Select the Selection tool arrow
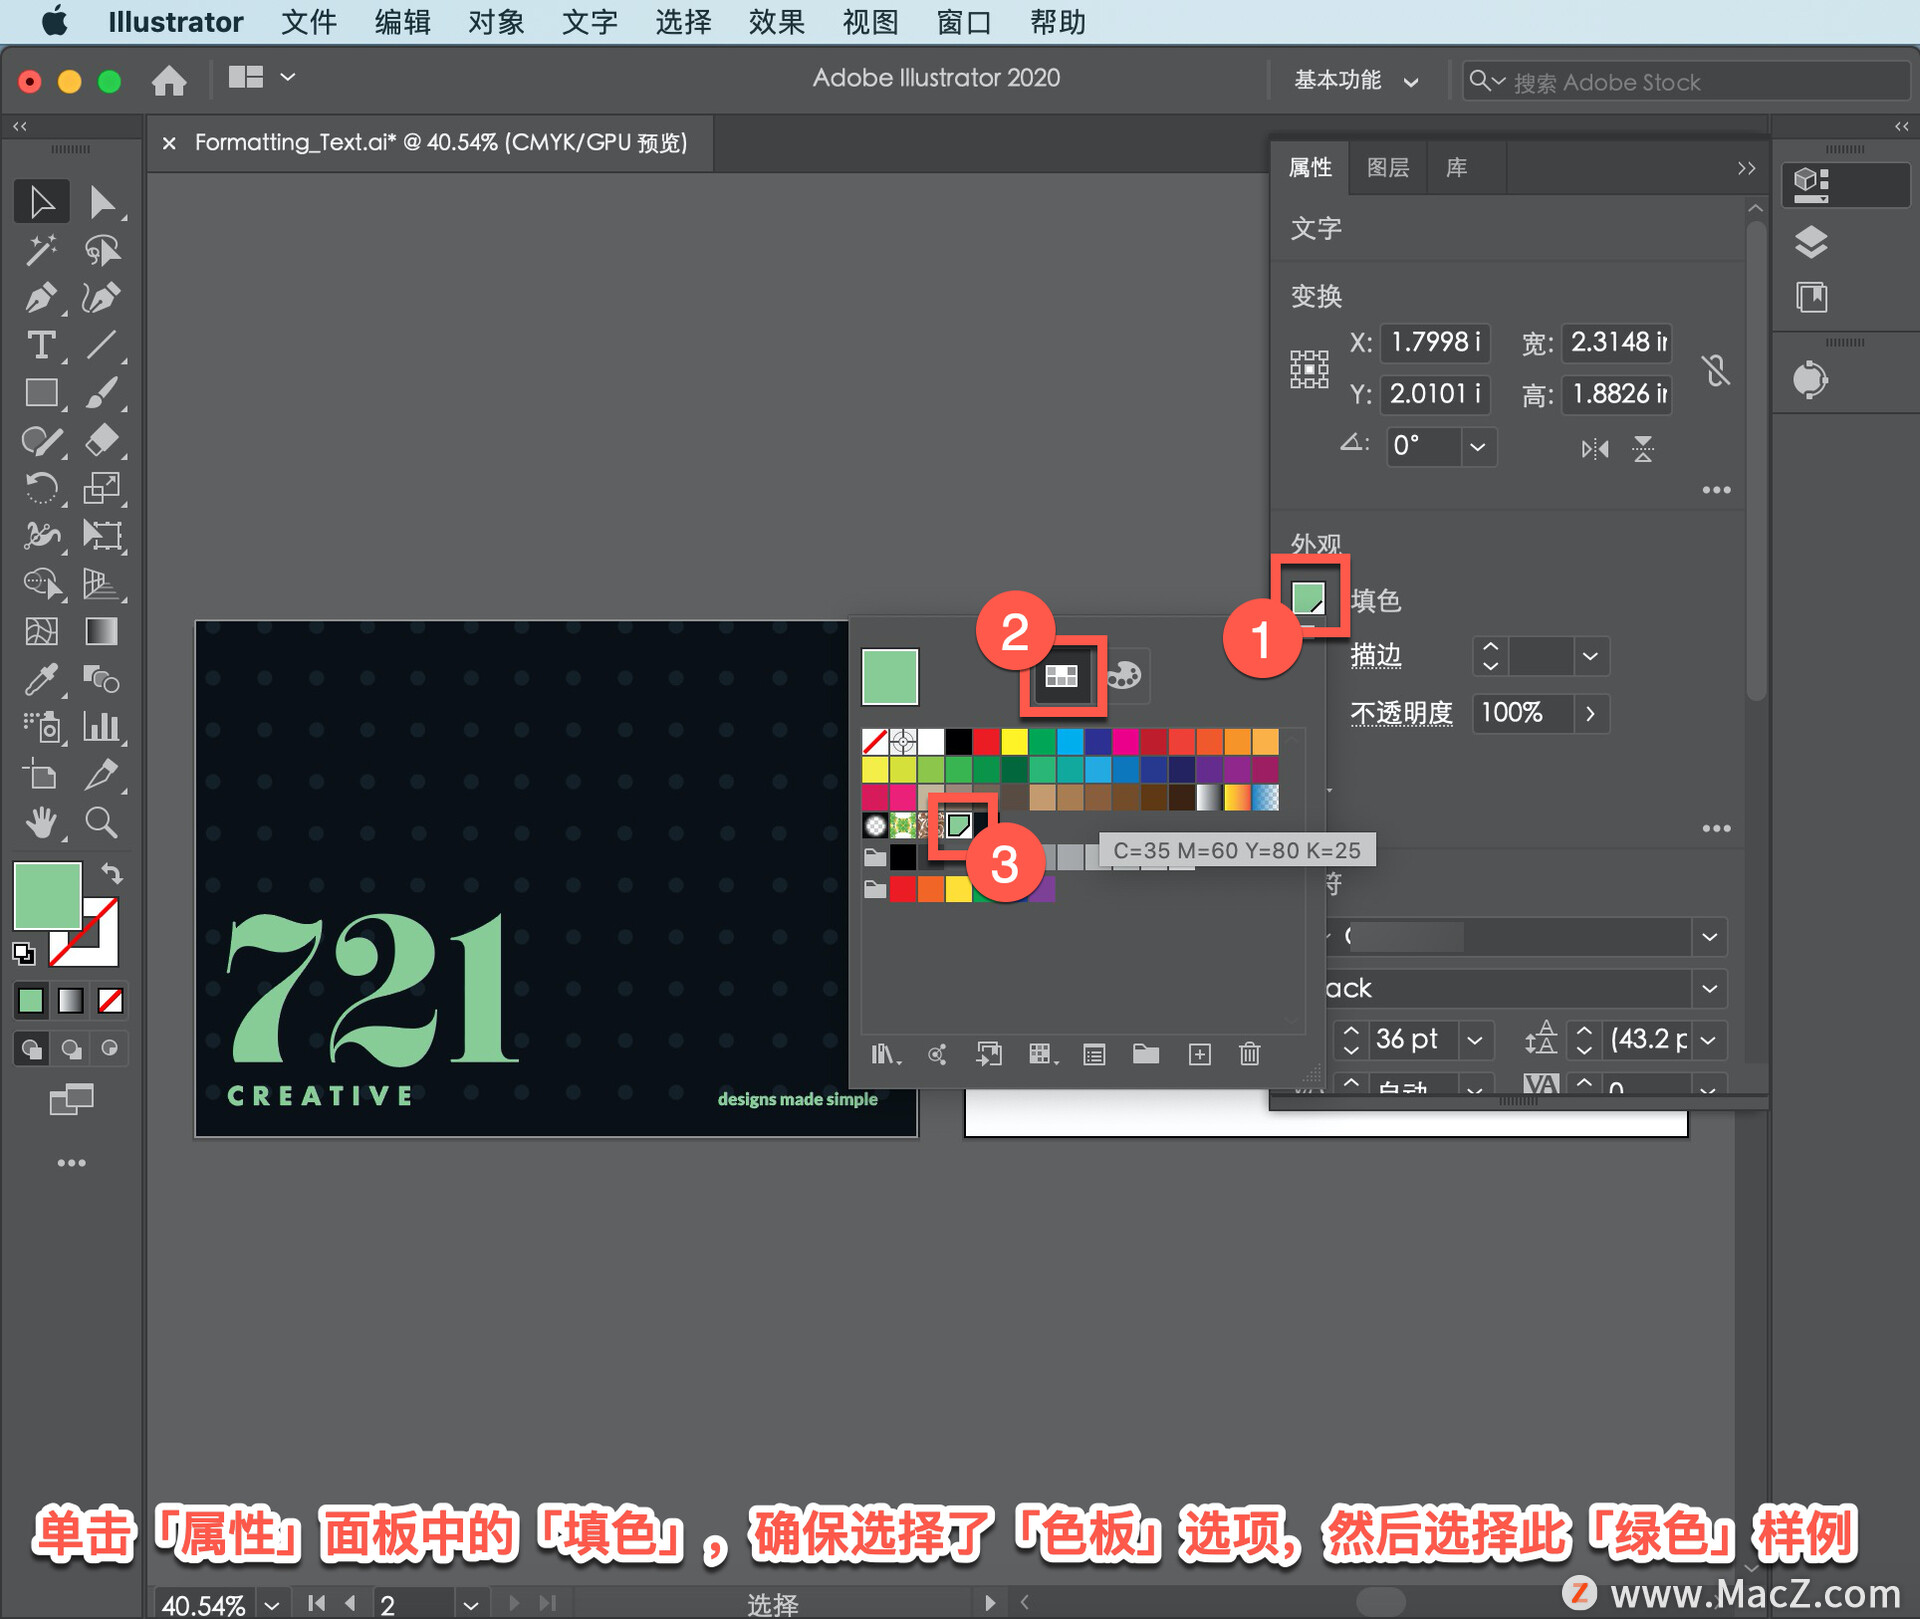The width and height of the screenshot is (1920, 1619). tap(41, 202)
